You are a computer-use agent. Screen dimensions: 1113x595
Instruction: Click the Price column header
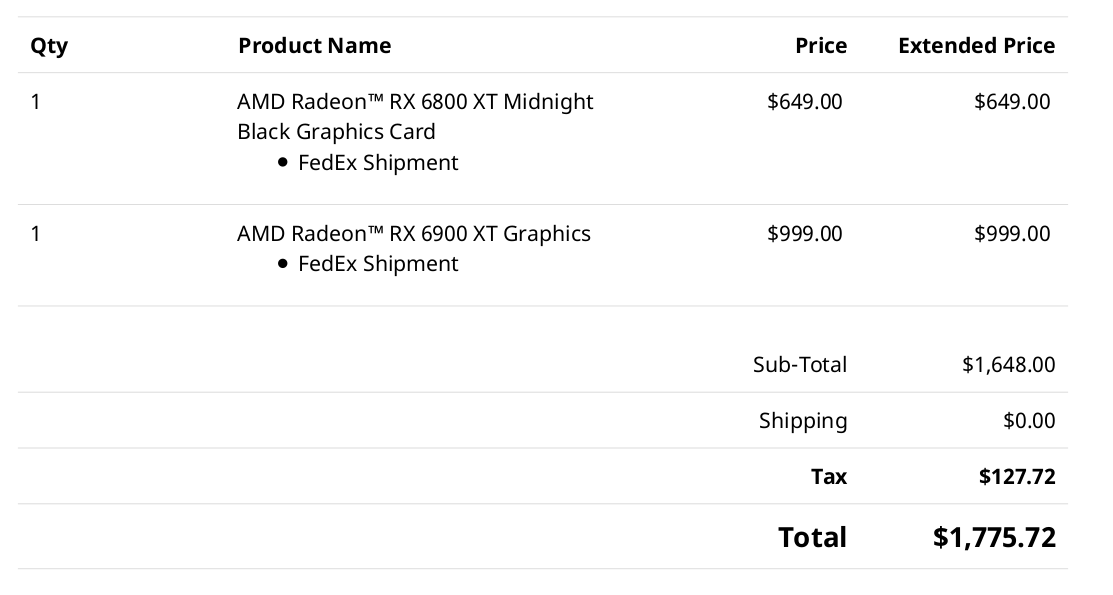[820, 46]
